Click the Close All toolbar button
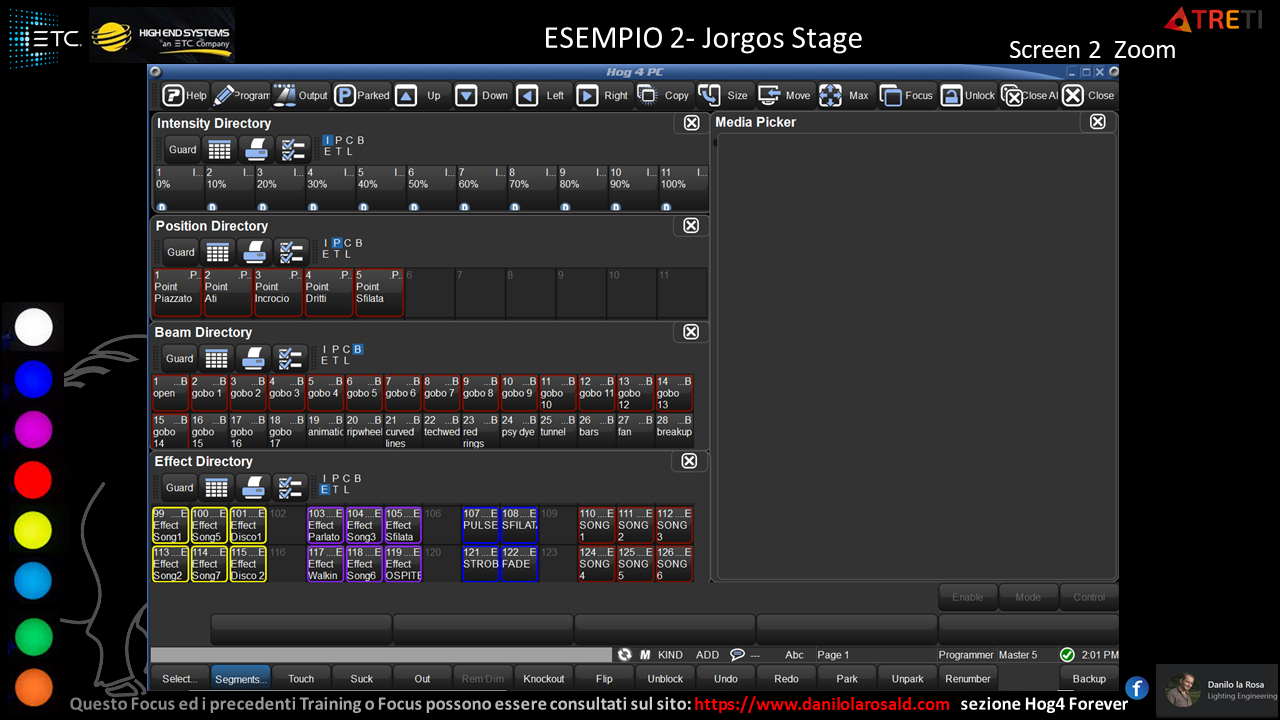The image size is (1280, 720). tap(1028, 96)
